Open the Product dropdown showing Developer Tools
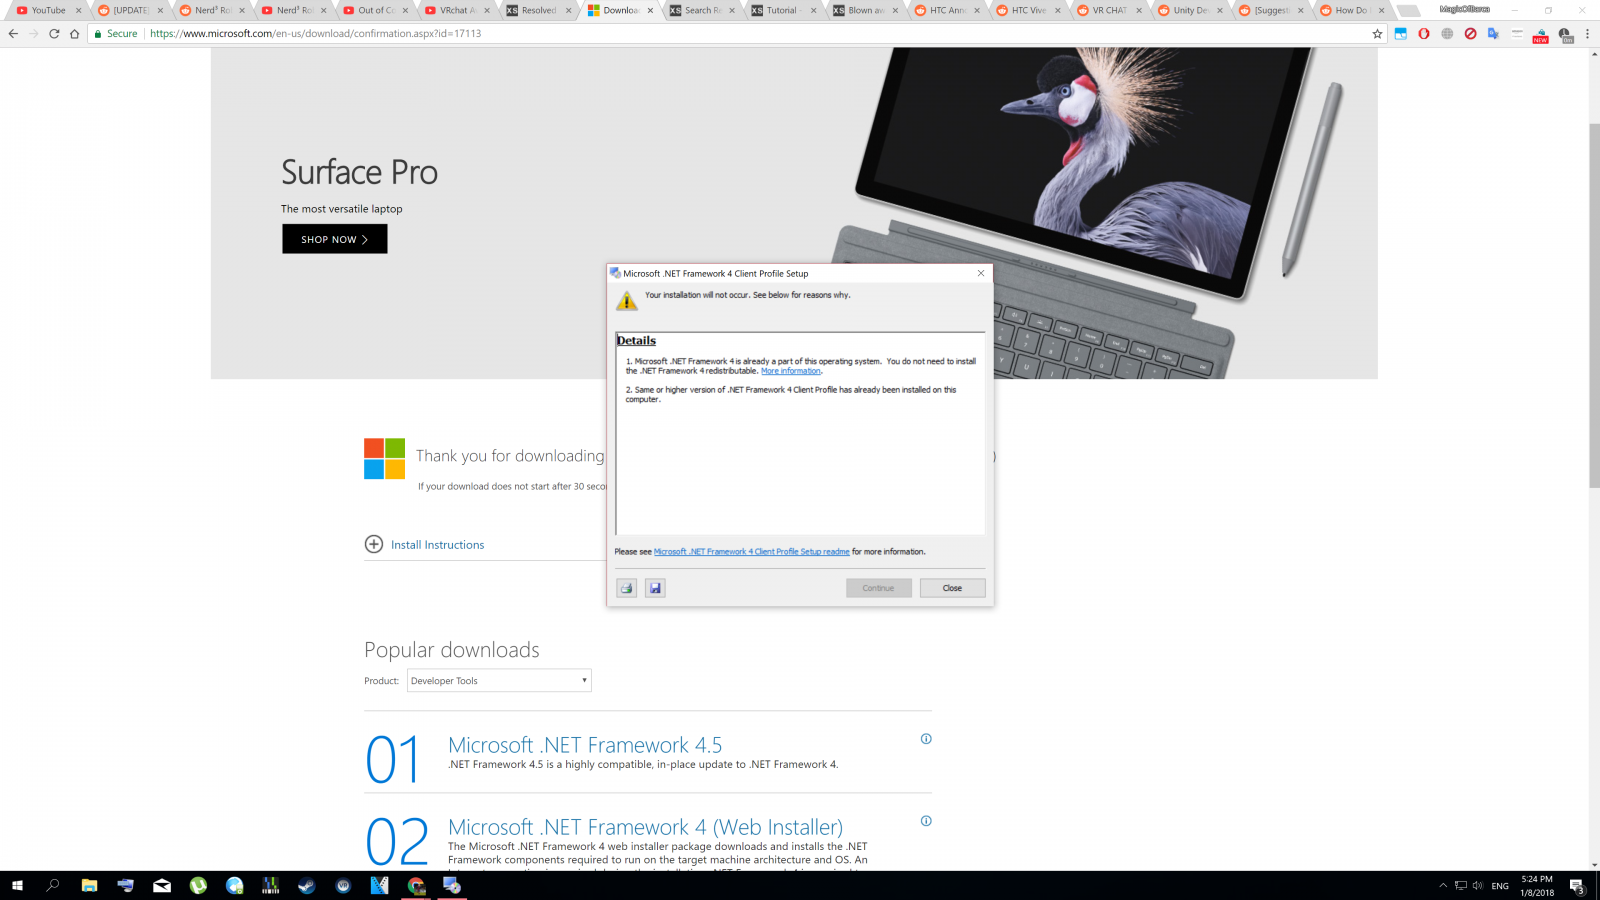This screenshot has height=900, width=1600. click(499, 680)
